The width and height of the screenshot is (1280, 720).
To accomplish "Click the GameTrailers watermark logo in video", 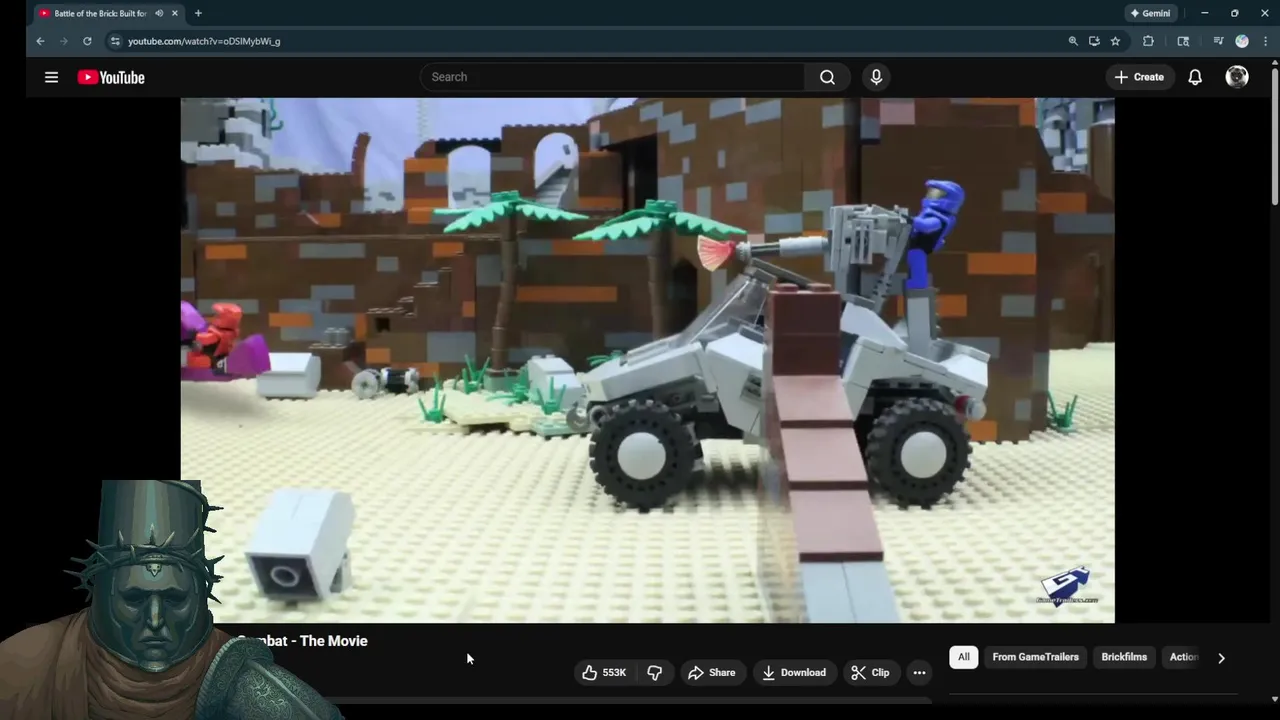I will tap(1067, 587).
